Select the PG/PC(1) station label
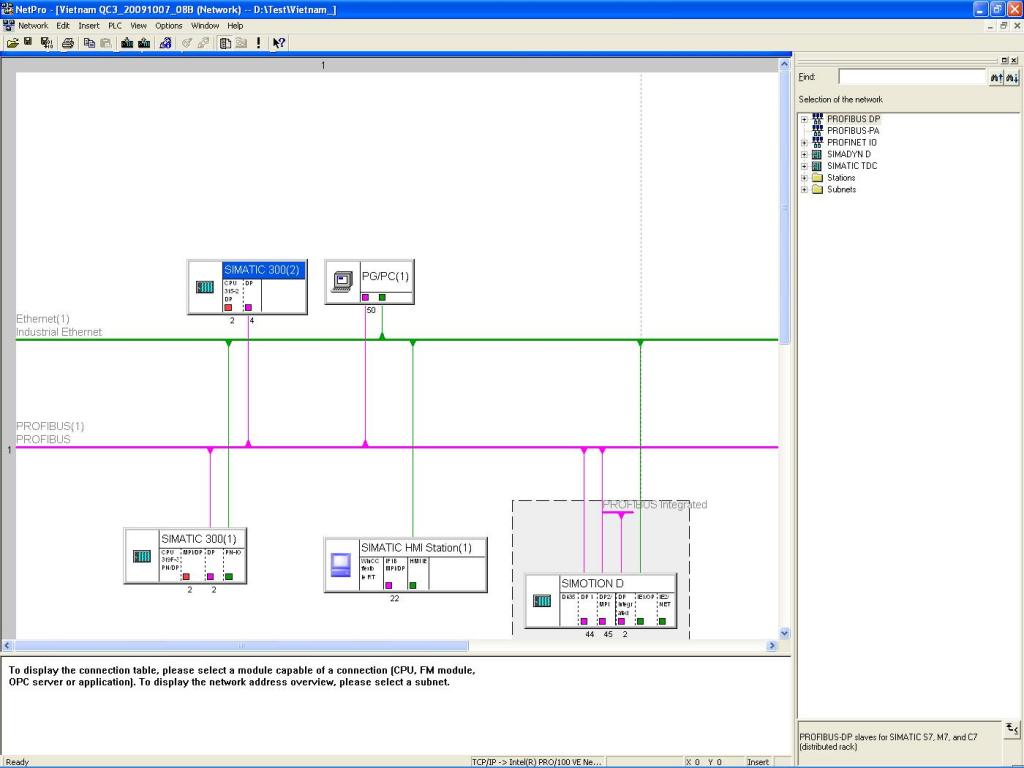Image resolution: width=1024 pixels, height=768 pixels. click(x=385, y=276)
